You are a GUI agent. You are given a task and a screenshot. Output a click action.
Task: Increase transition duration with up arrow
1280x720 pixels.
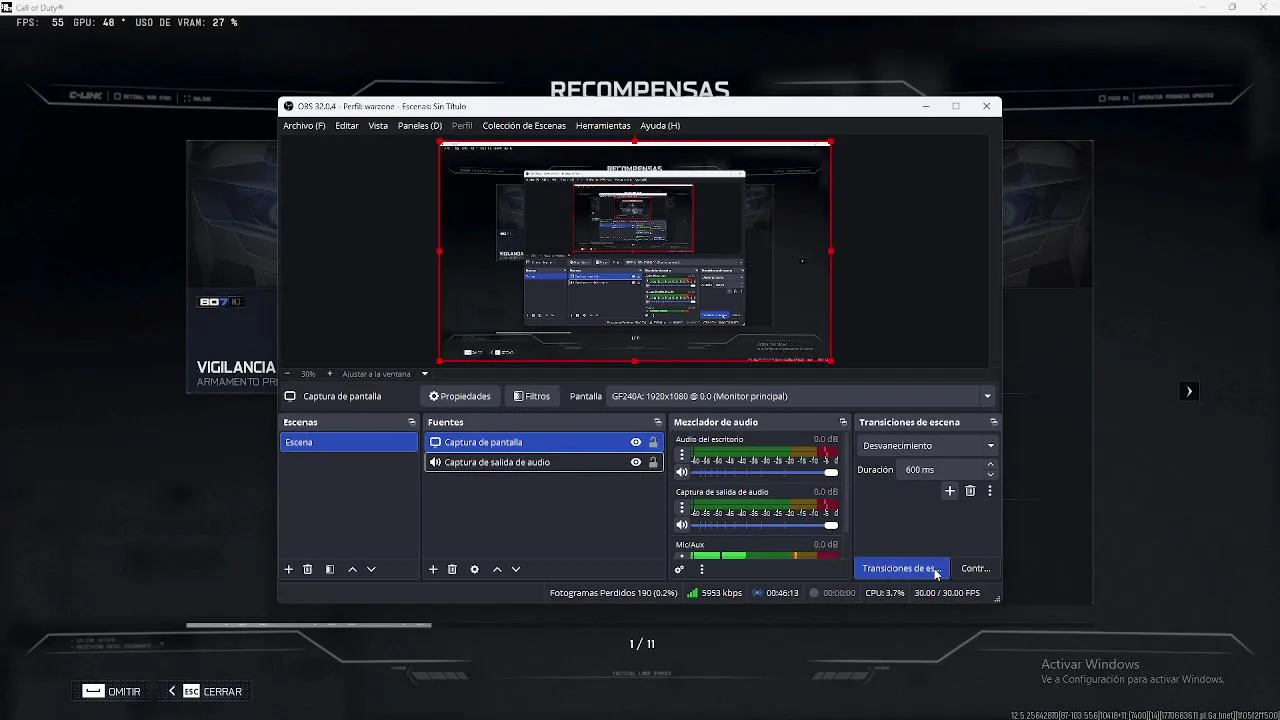point(991,465)
